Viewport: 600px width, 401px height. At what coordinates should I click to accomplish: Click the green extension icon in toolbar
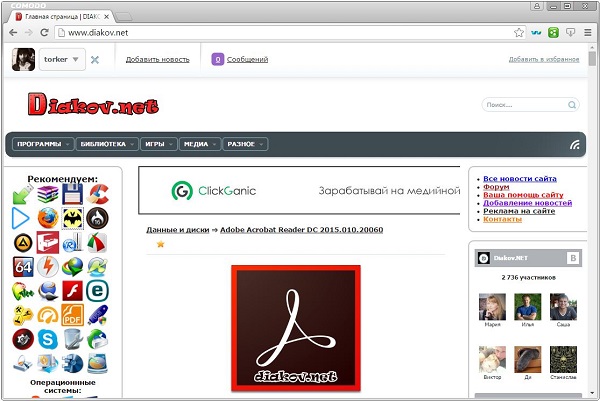553,33
